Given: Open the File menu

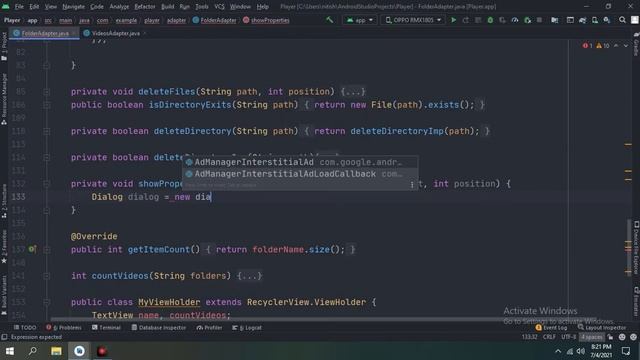Looking at the screenshot, I should (x=19, y=7).
